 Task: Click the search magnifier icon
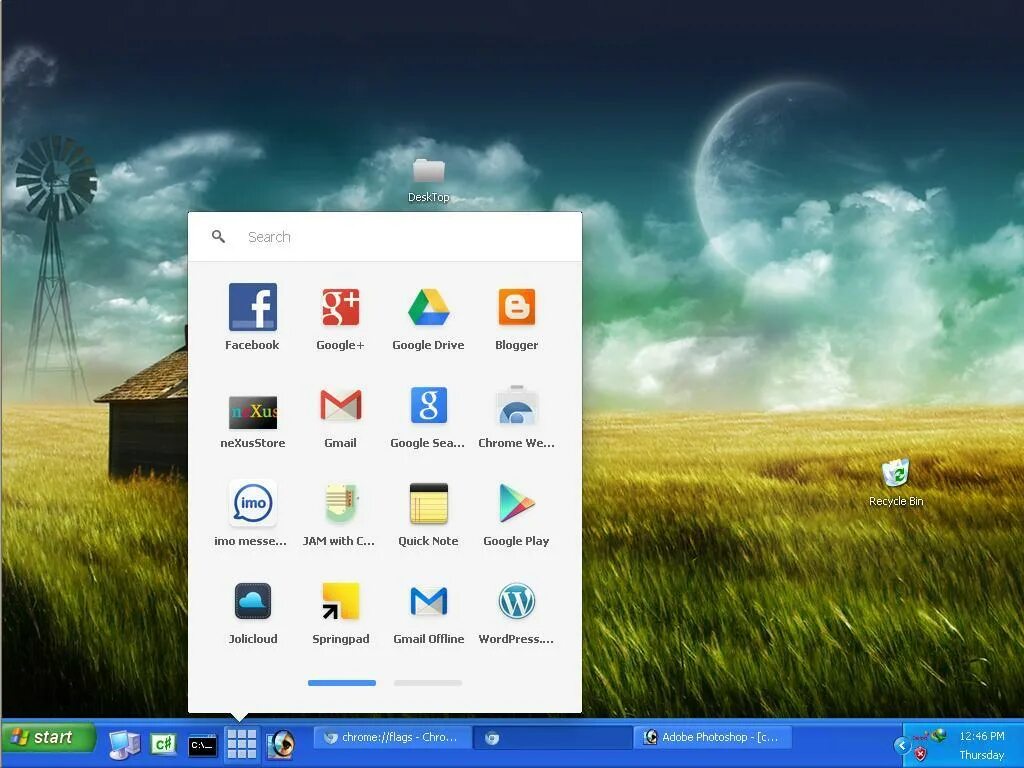(x=219, y=236)
